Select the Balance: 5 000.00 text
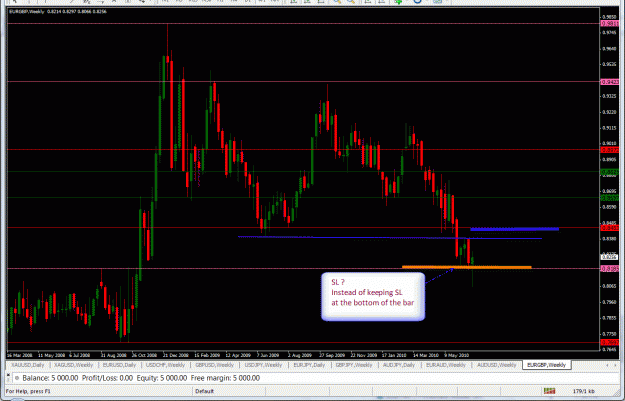The height and width of the screenshot is (401, 625). (50, 378)
